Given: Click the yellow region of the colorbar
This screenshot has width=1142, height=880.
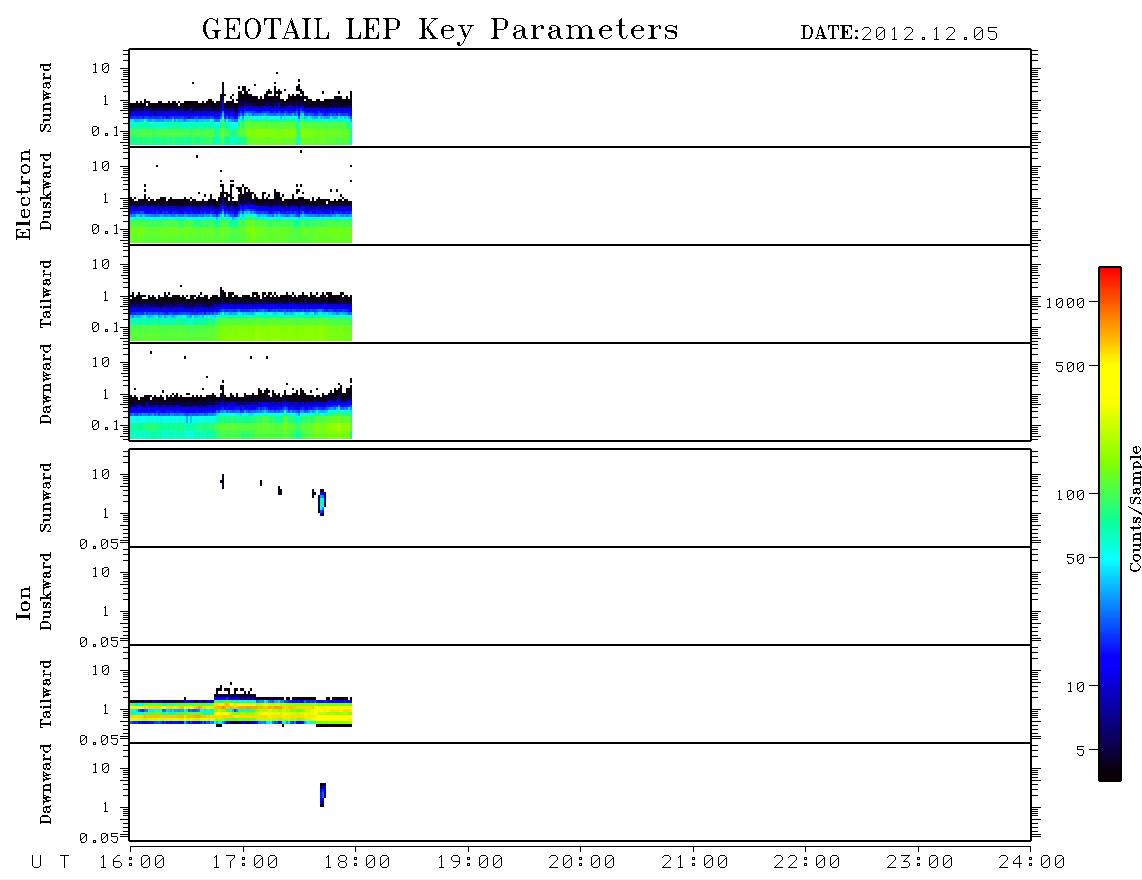Looking at the screenshot, I should click(1109, 382).
